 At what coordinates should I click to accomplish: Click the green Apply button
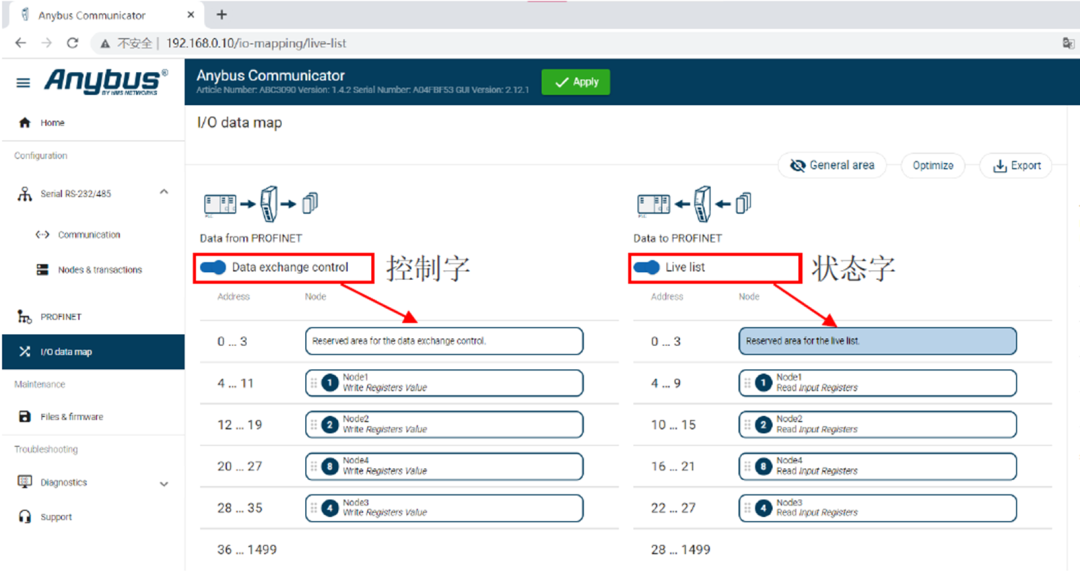(575, 82)
